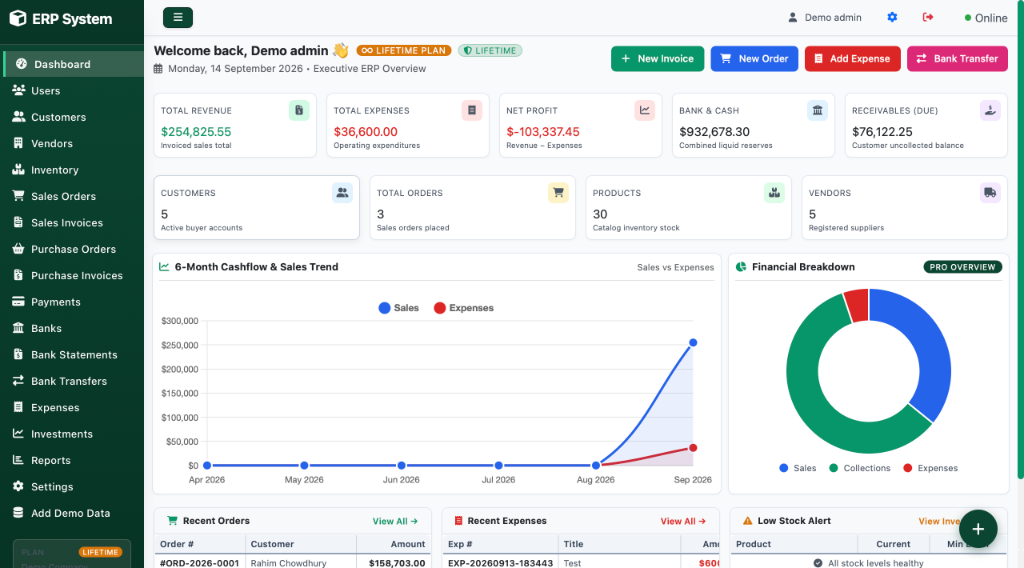Click the Sep 2026 Sales data point

pyautogui.click(x=693, y=343)
